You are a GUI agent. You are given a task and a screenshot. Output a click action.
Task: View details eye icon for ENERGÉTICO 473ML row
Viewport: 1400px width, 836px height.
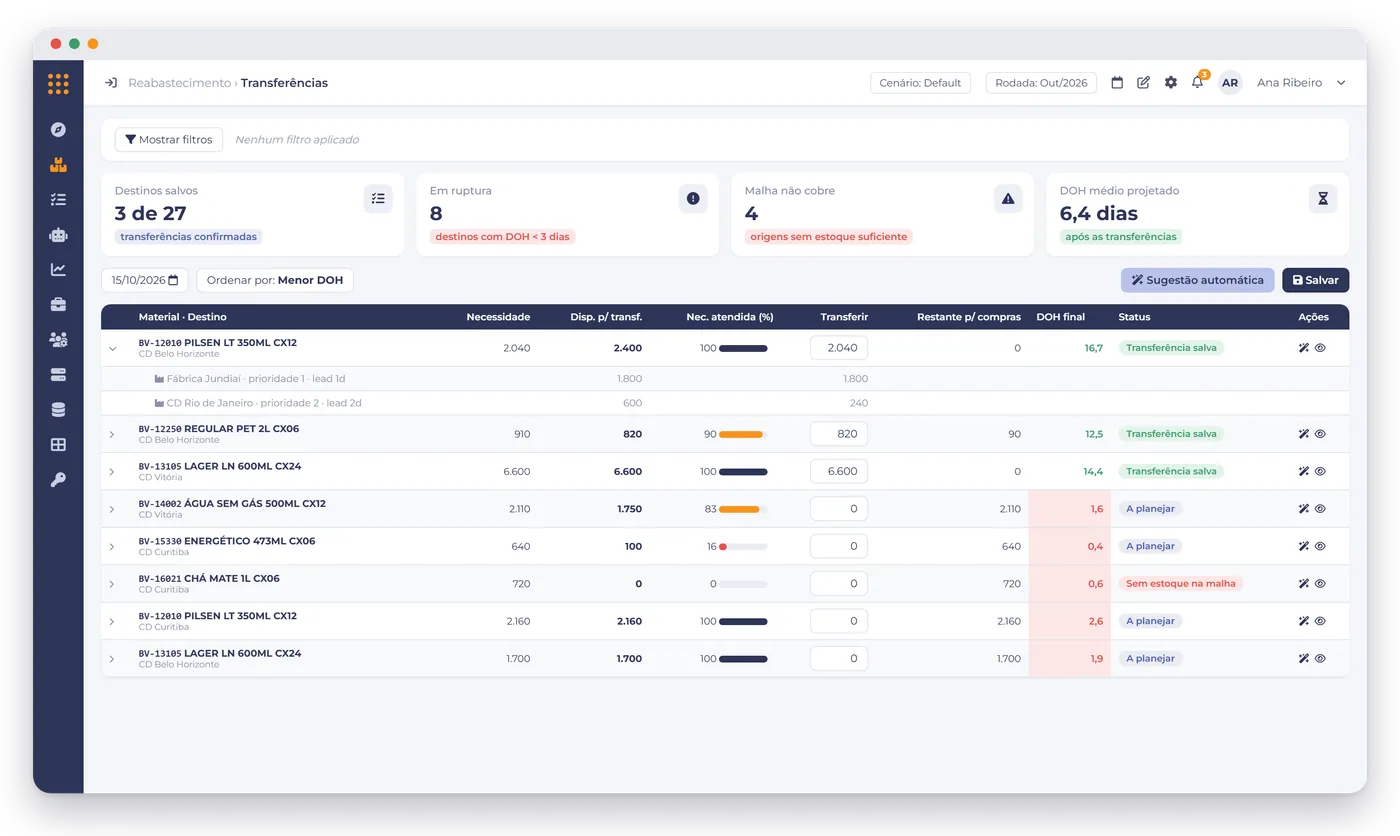[x=1320, y=546]
